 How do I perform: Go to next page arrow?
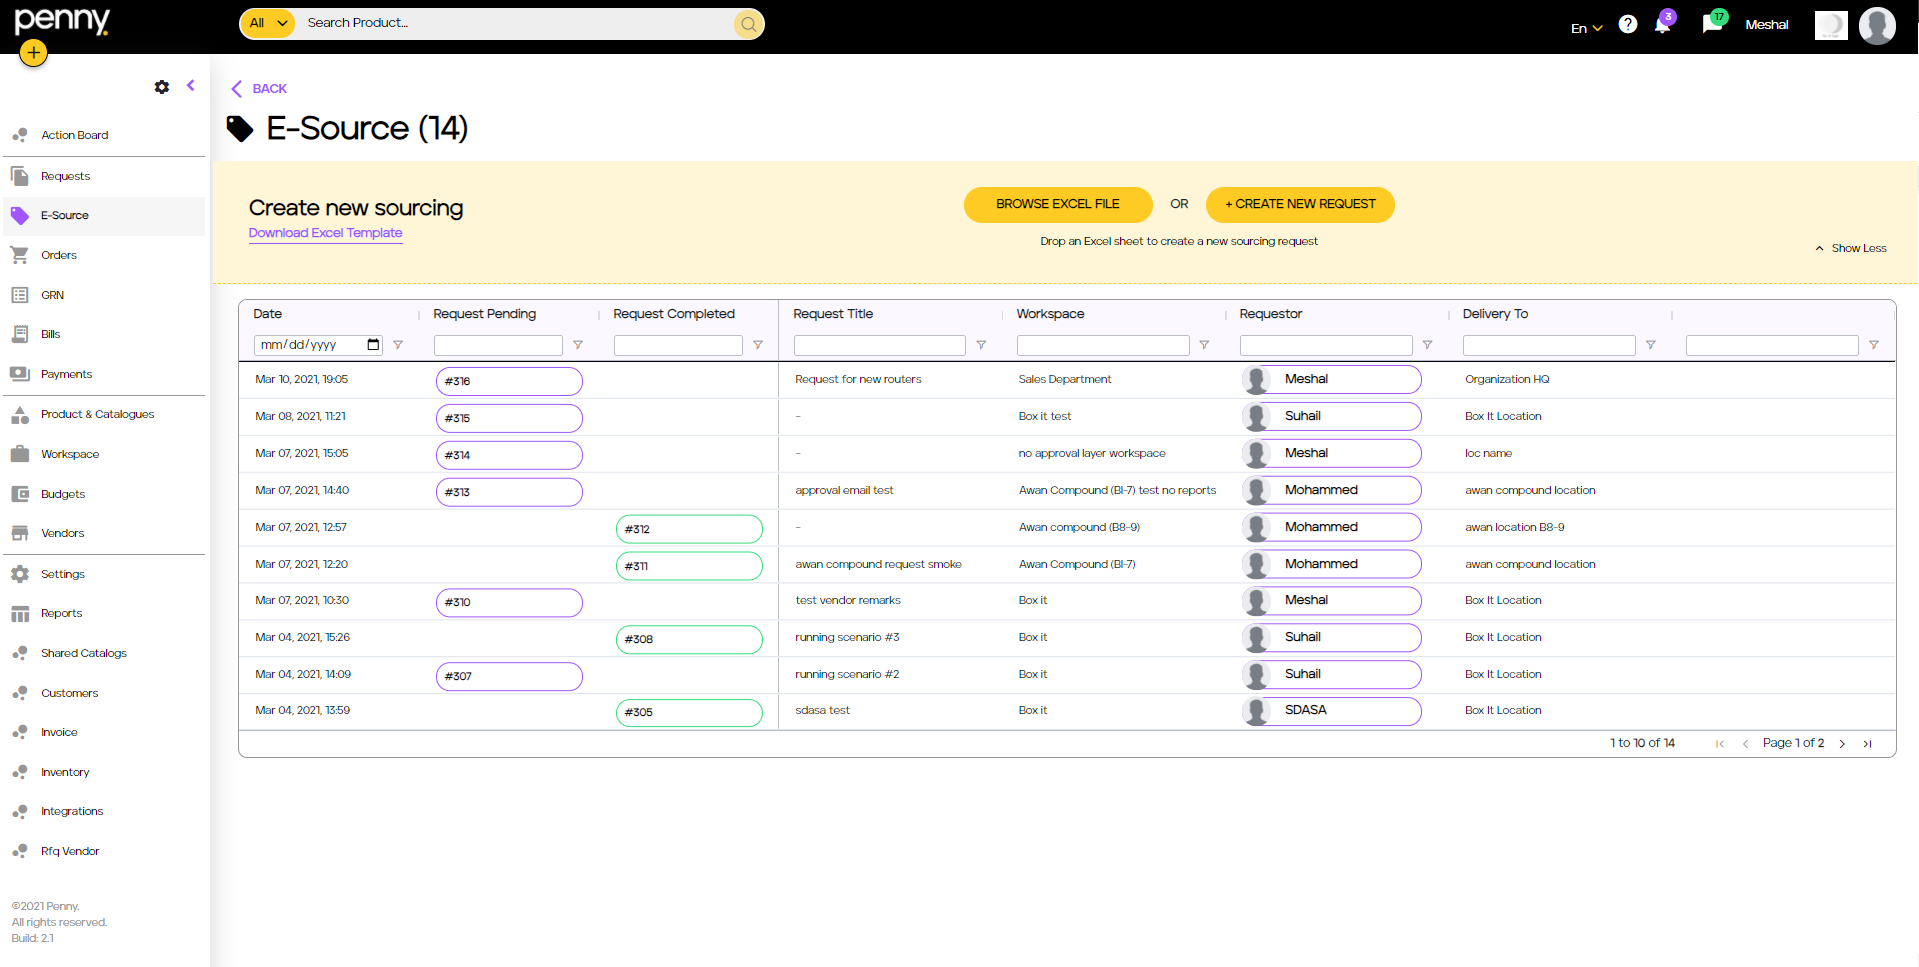coord(1842,744)
